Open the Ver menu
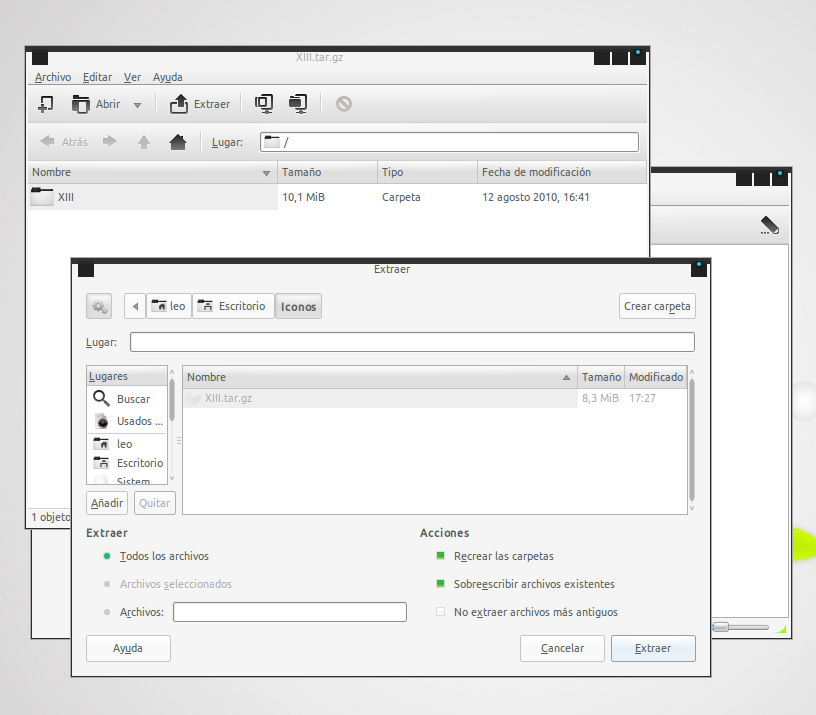 (x=132, y=77)
